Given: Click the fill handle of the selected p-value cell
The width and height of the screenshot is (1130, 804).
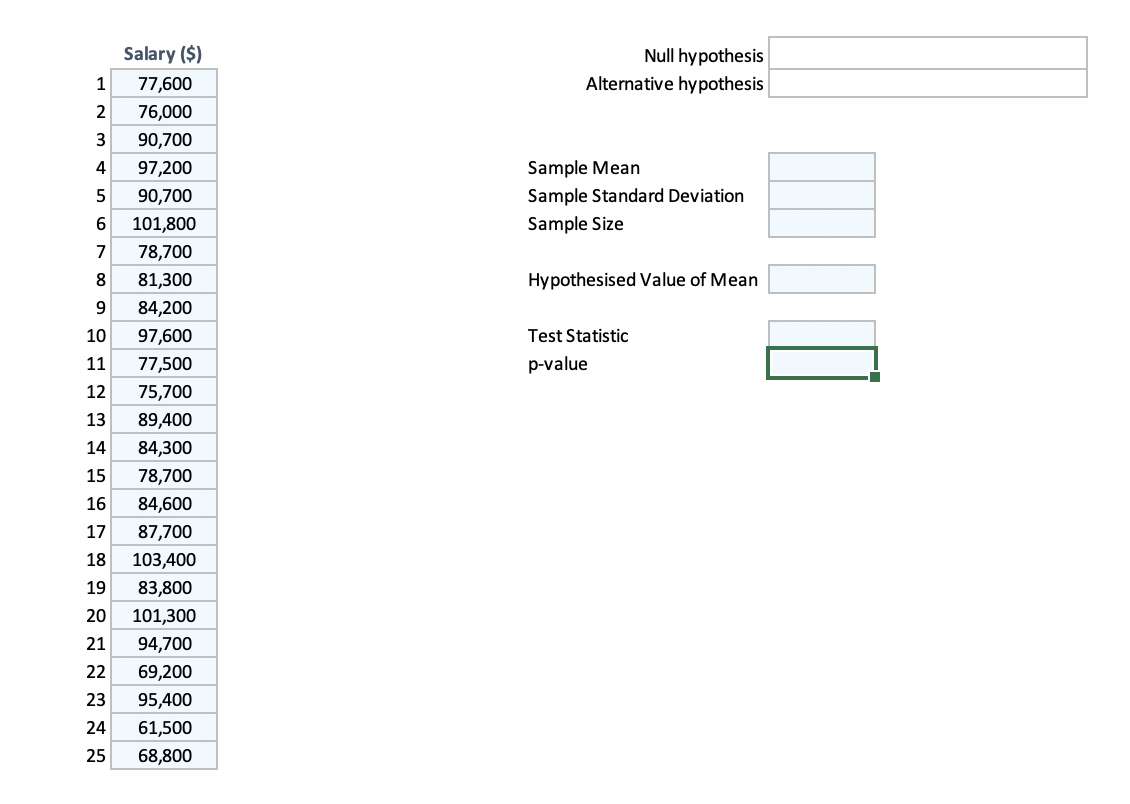Looking at the screenshot, I should pos(876,378).
